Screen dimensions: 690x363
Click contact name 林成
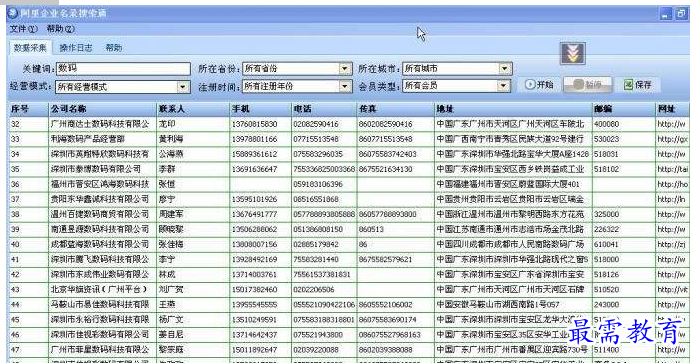click(167, 275)
